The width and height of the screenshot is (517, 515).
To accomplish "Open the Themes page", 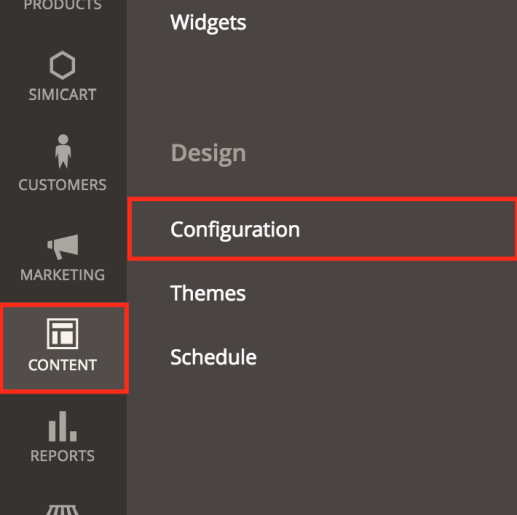I will pos(208,293).
